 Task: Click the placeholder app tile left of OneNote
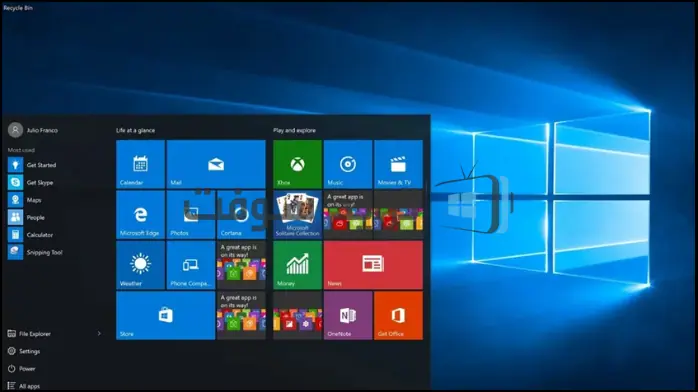point(297,315)
